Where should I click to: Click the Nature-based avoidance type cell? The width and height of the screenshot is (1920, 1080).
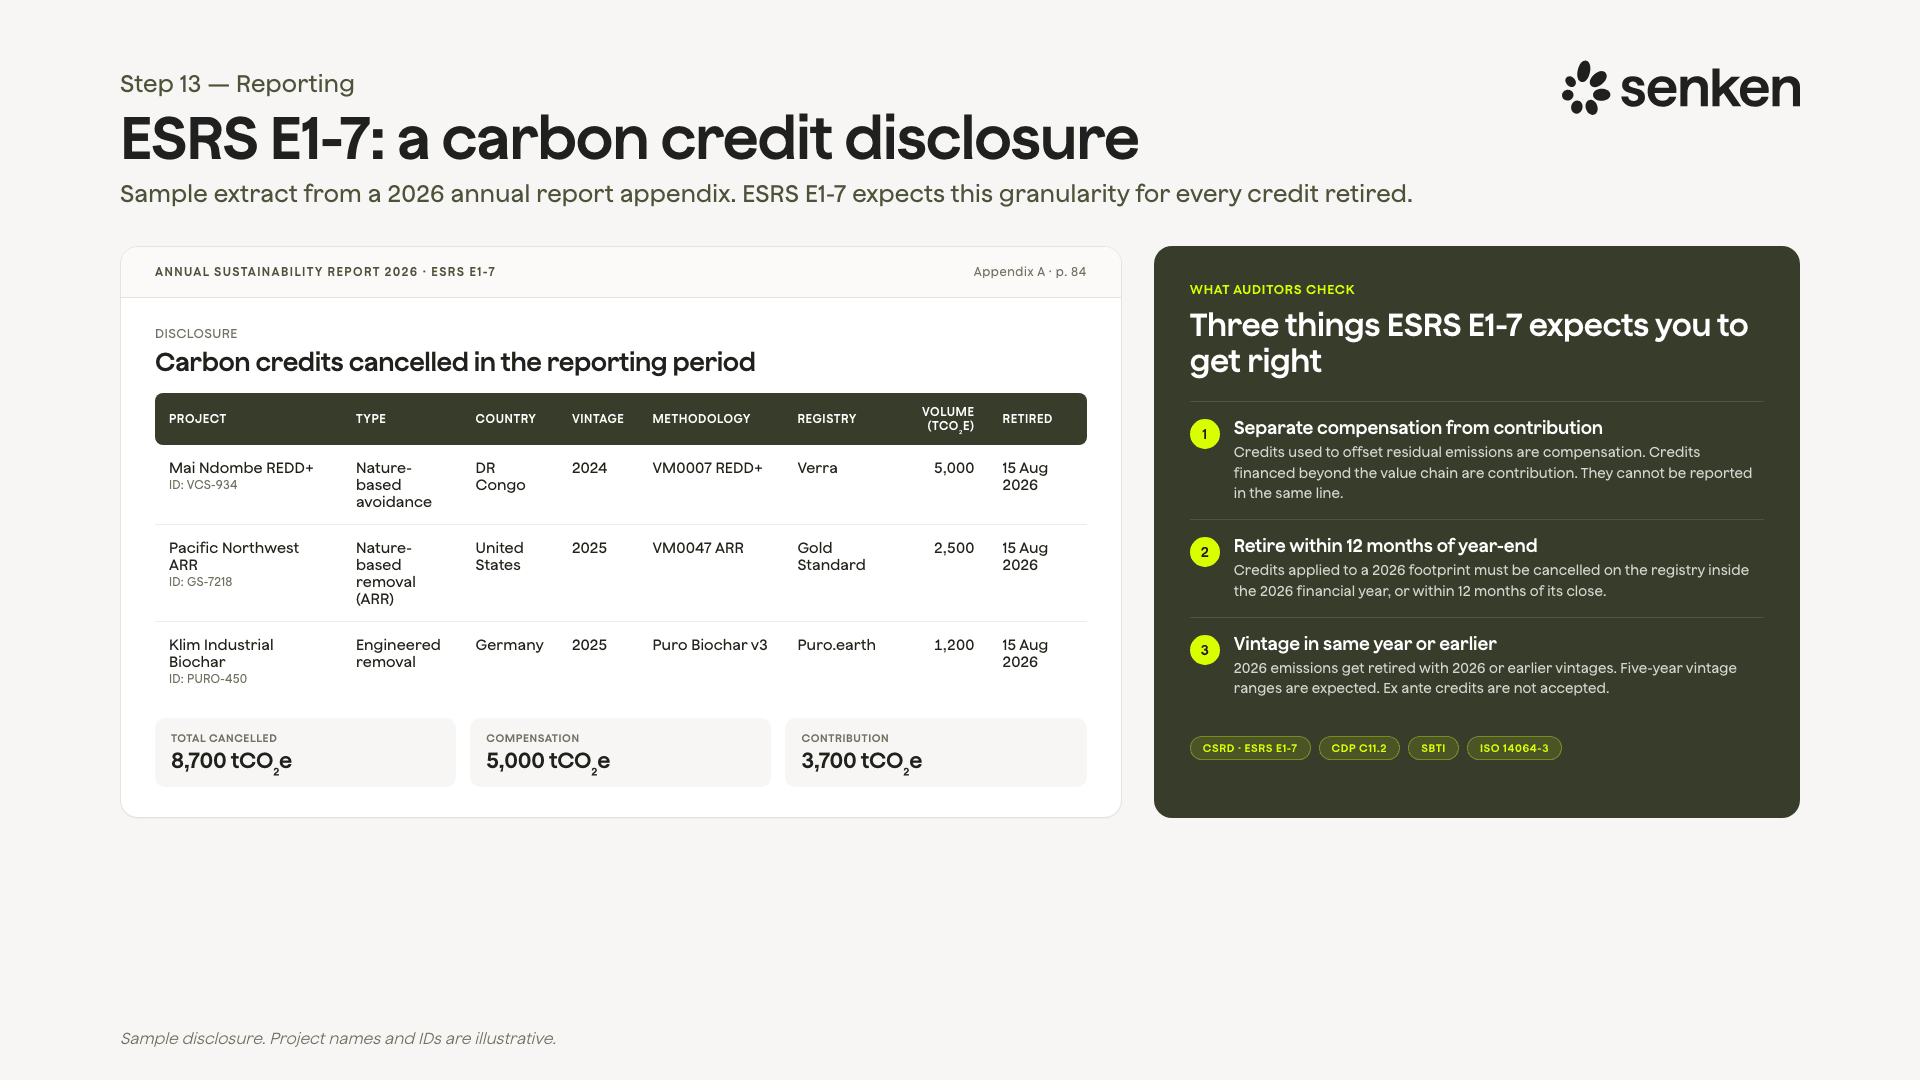click(x=394, y=485)
